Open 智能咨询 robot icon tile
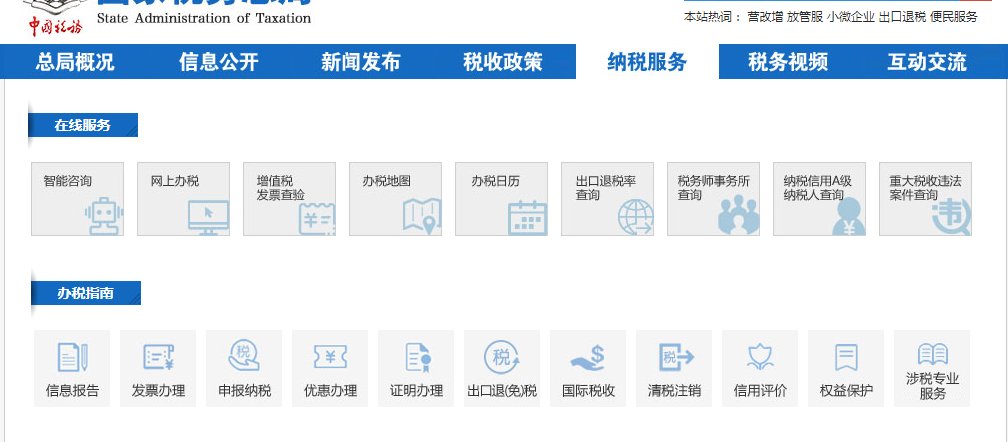Screen dimensions: 1008x442 77,199
